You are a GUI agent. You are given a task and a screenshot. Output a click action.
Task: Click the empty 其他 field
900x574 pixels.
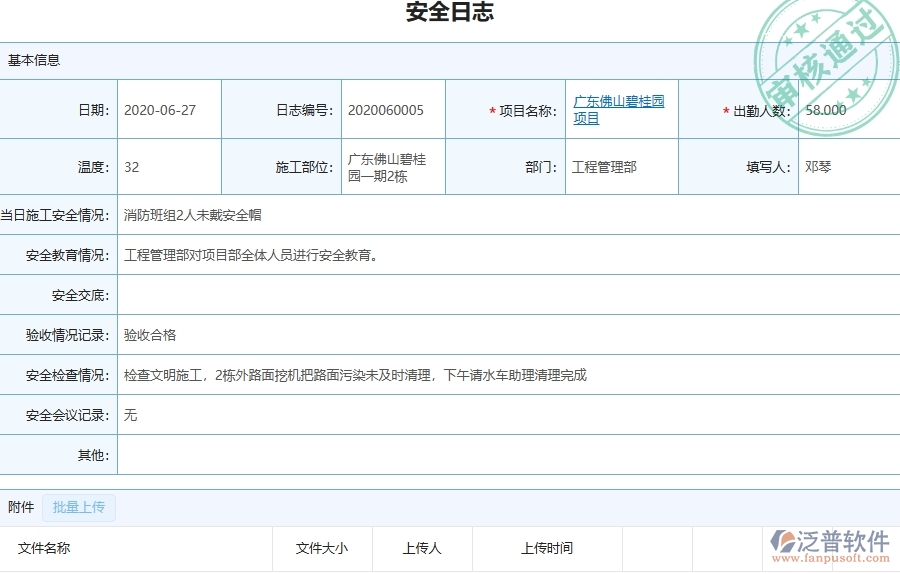click(500, 455)
